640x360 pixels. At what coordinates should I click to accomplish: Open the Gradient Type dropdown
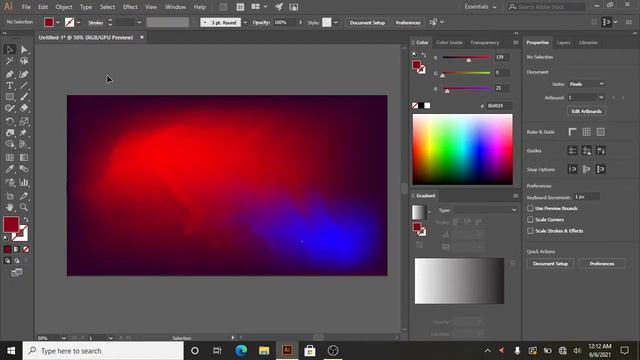pos(485,210)
